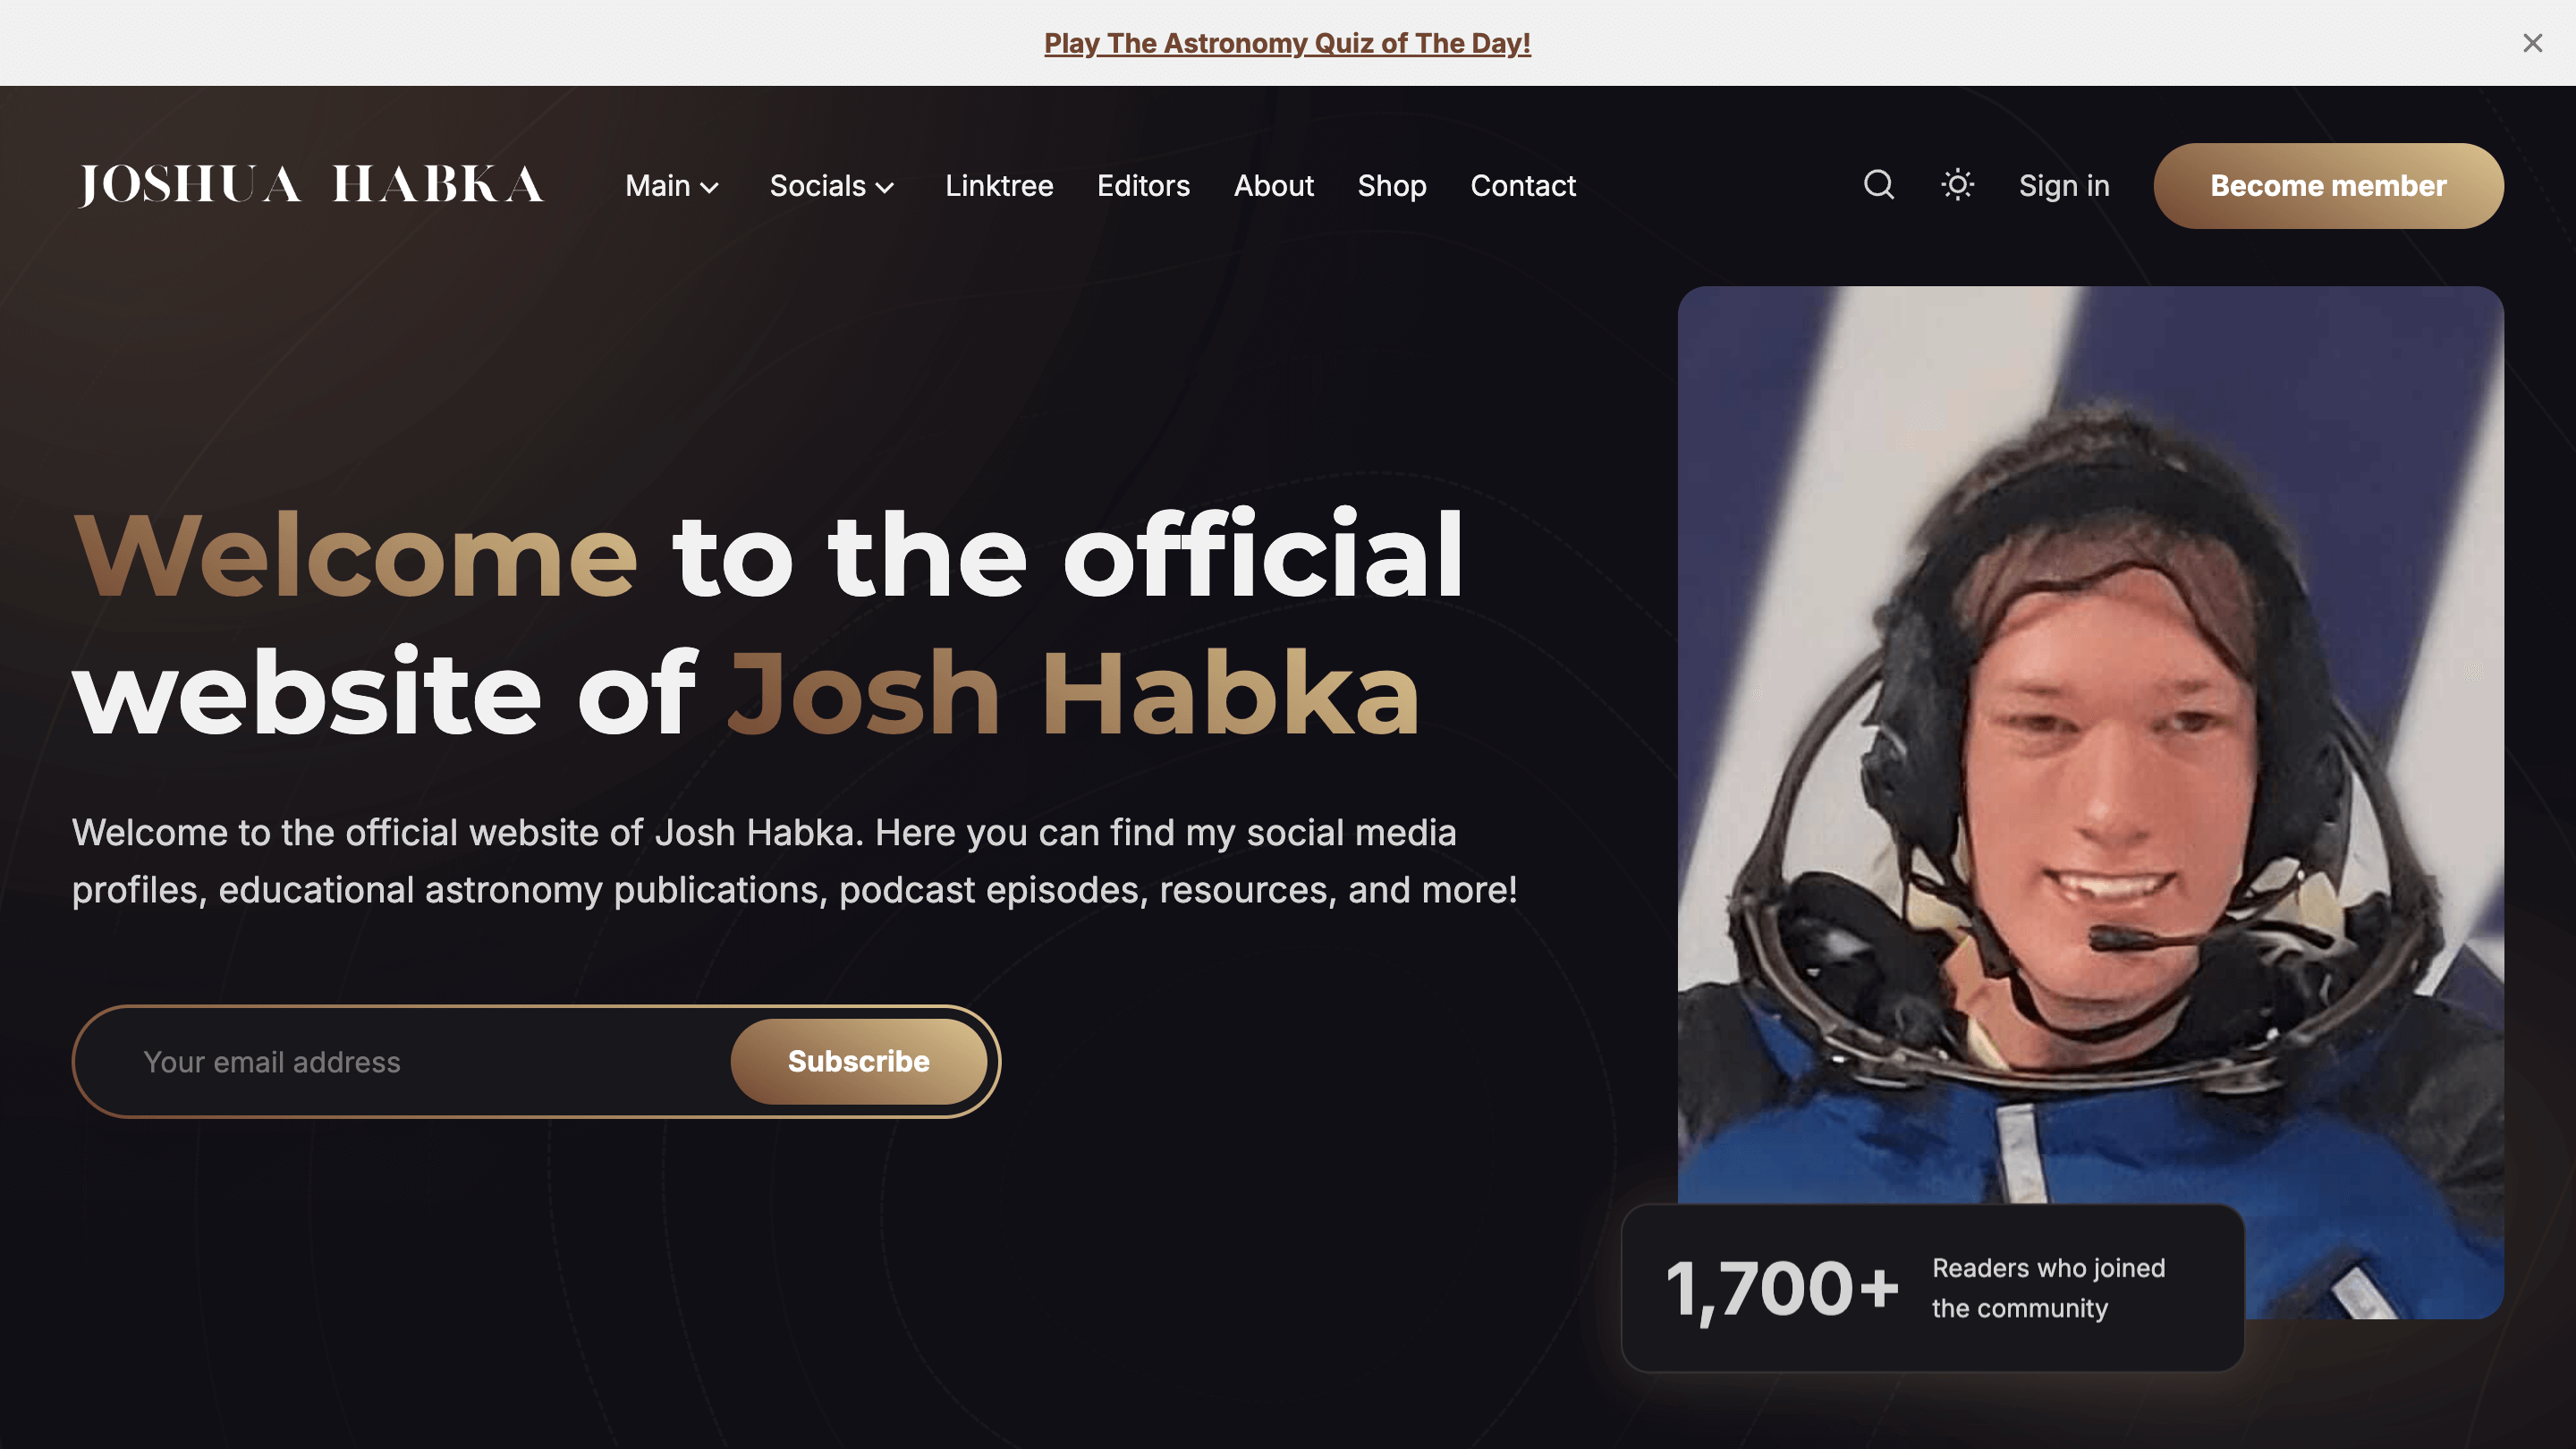Click the Sign in link

tap(2064, 186)
